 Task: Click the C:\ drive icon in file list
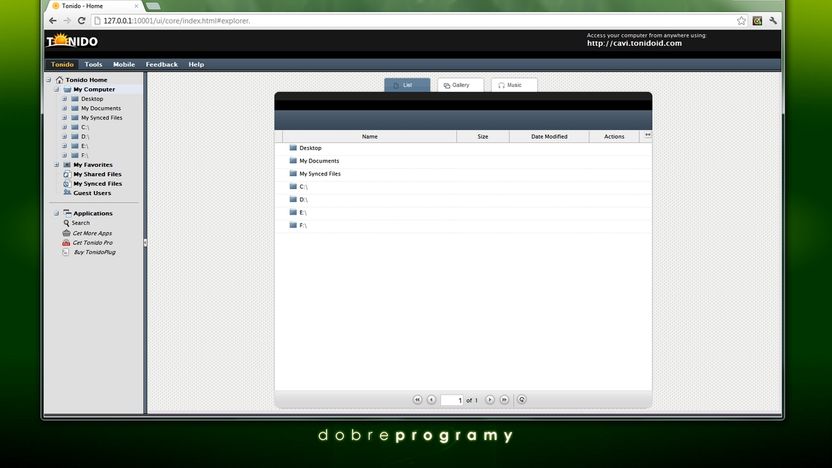click(x=293, y=186)
